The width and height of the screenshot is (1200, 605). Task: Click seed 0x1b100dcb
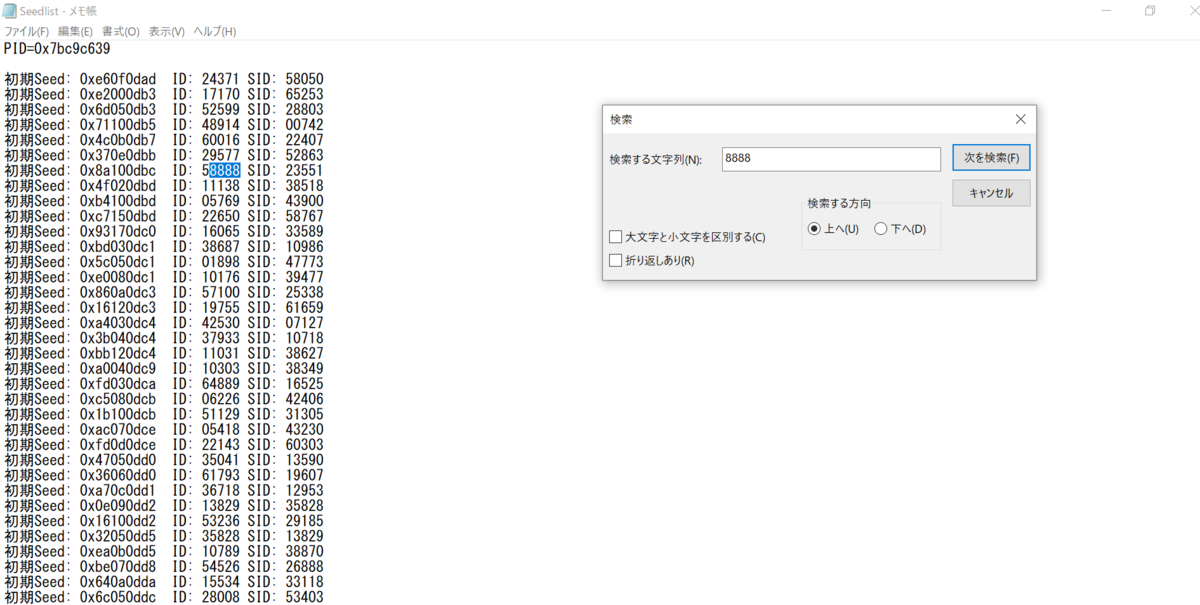point(118,415)
